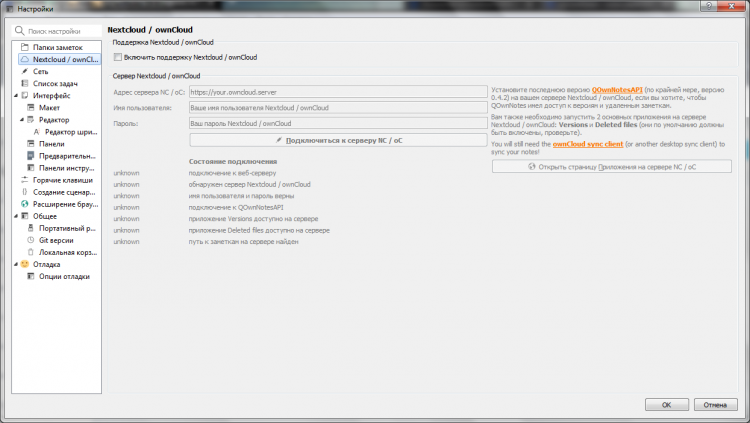Collapse the Общее tree branch
The image size is (750, 423).
click(16, 216)
